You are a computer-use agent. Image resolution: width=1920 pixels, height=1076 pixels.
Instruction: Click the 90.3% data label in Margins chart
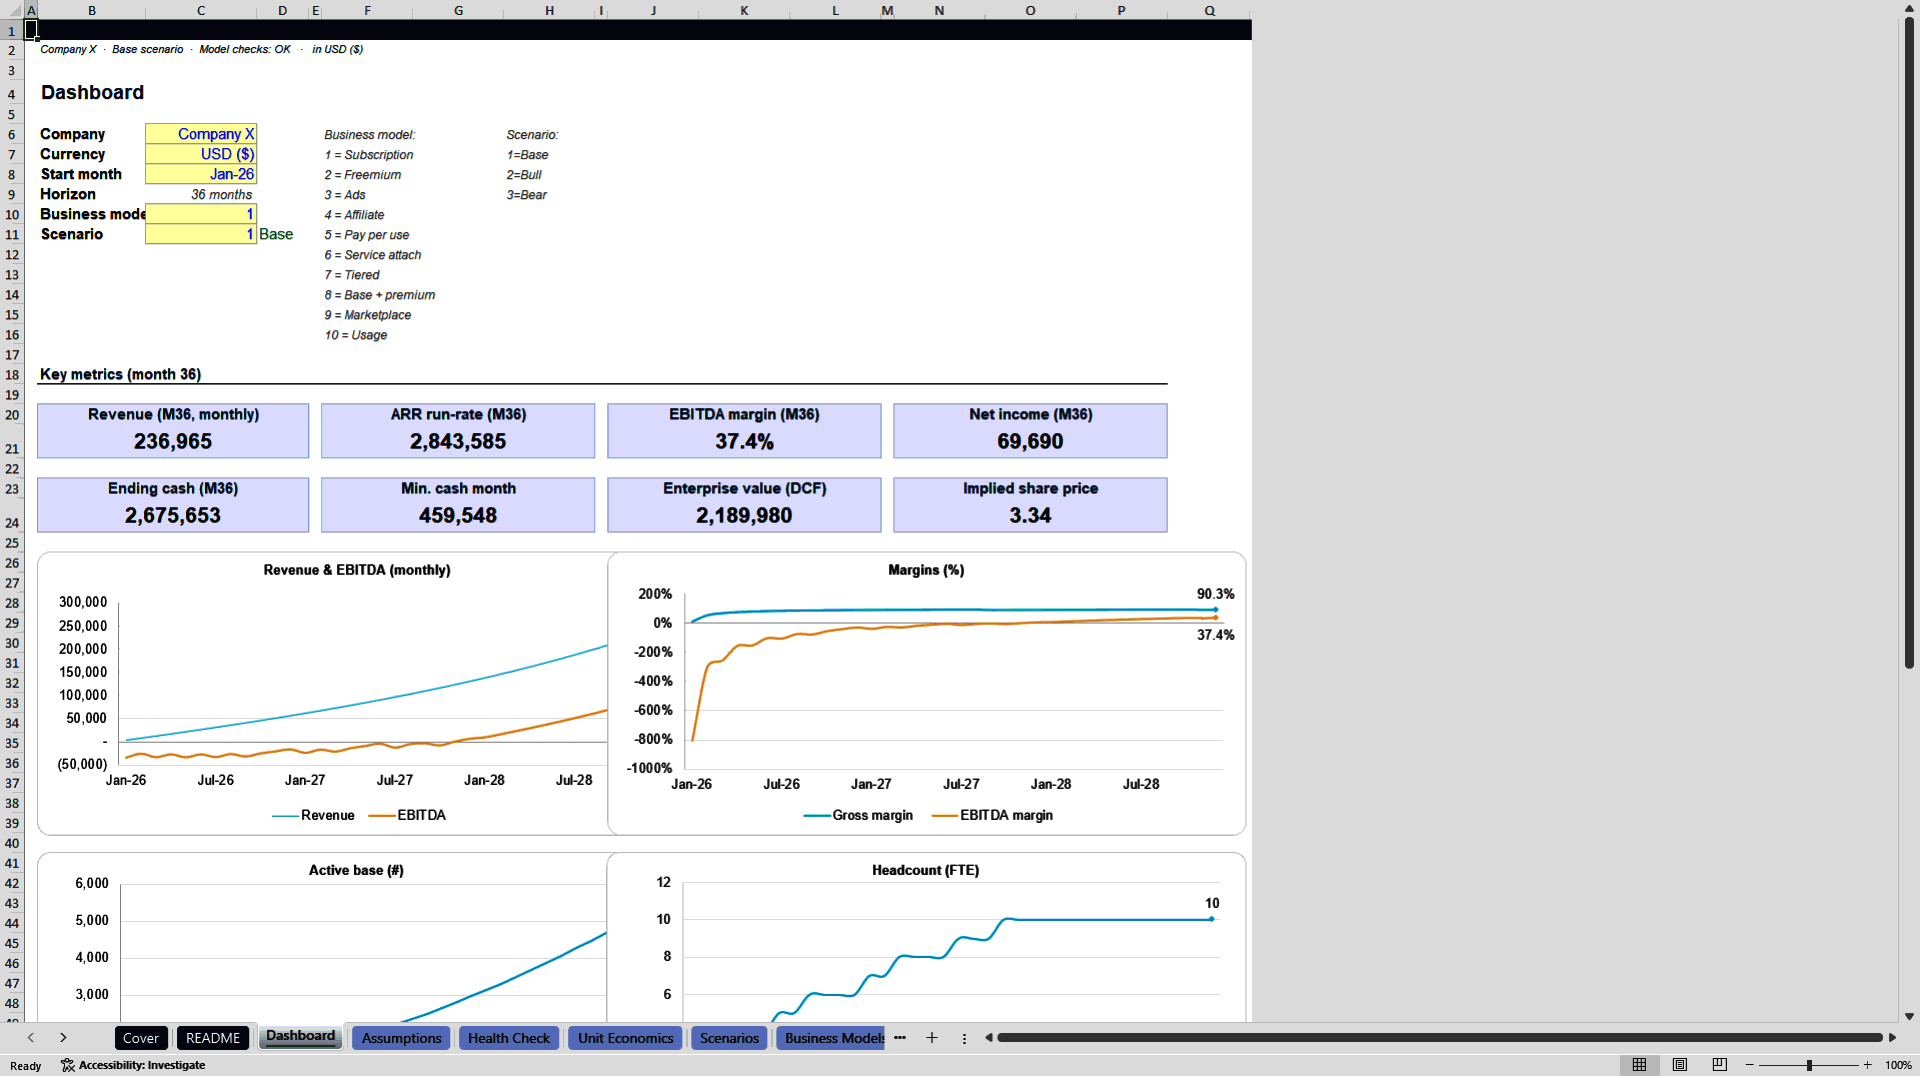(1215, 594)
